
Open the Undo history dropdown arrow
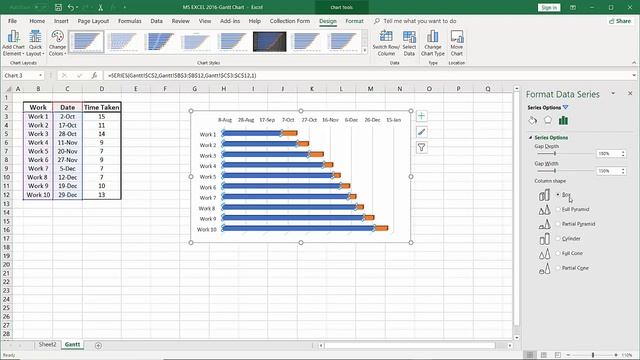pos(77,7)
